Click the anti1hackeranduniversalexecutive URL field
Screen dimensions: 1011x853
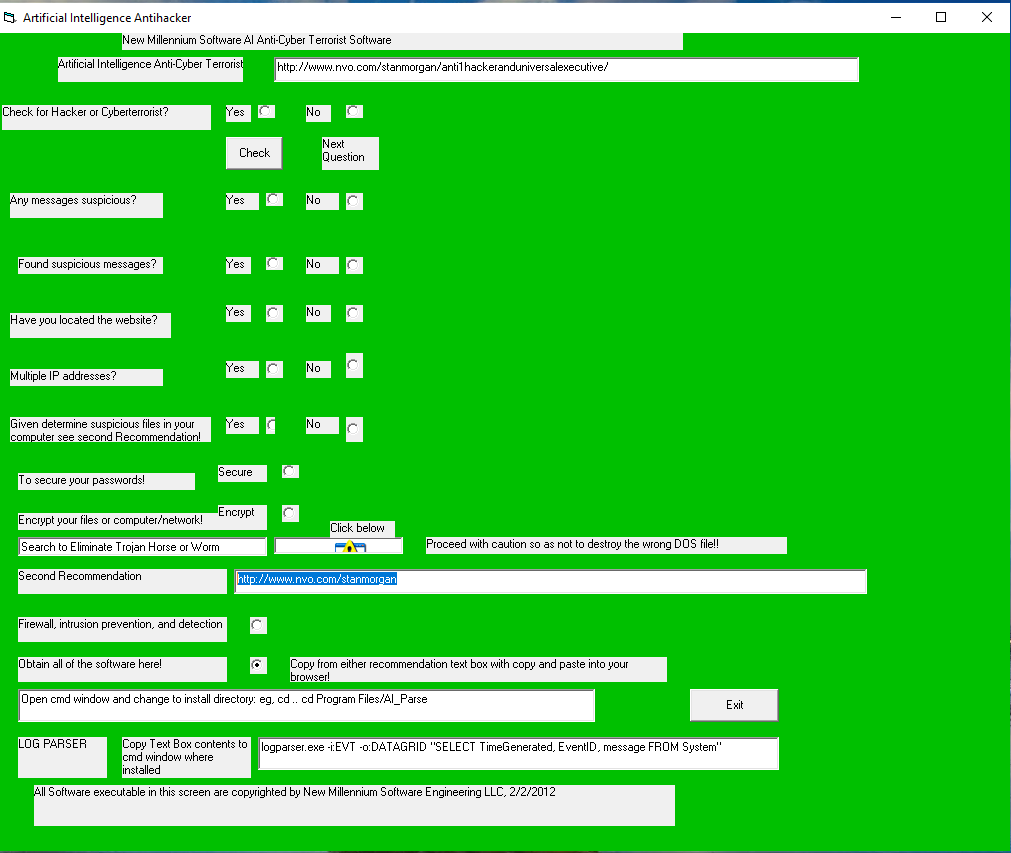(566, 69)
